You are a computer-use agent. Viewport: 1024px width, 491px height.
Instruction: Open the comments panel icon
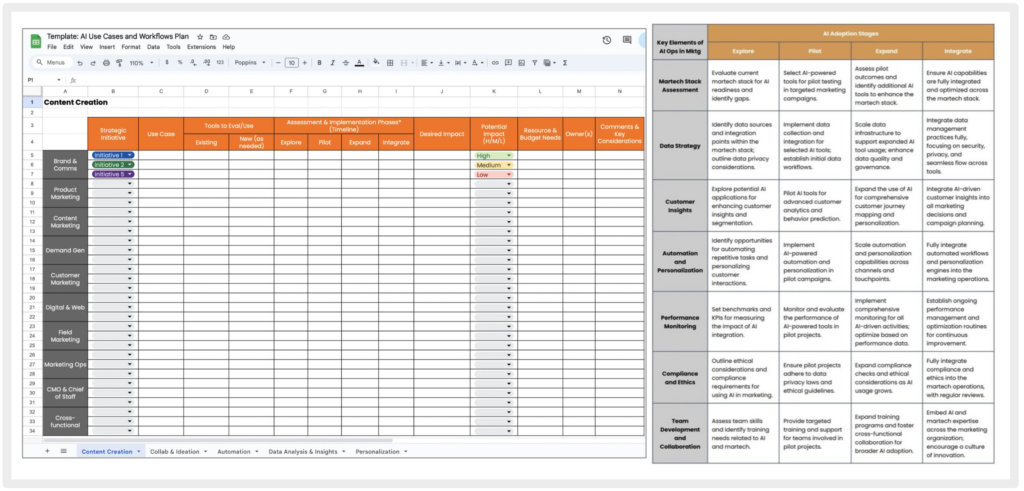point(628,40)
